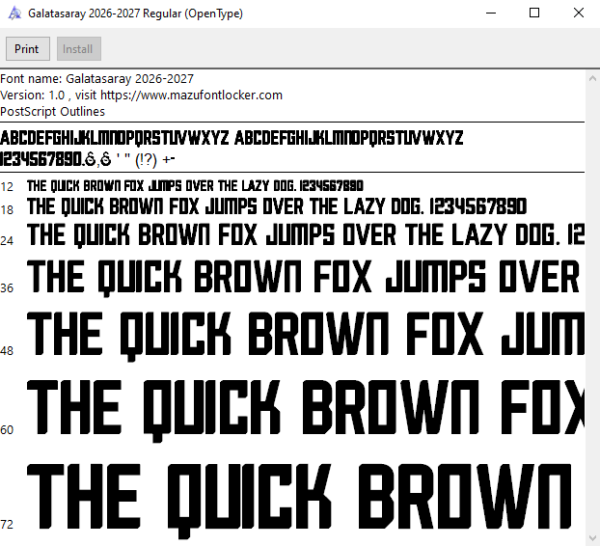Click the 60-point pangram sample text

pyautogui.click(x=306, y=410)
